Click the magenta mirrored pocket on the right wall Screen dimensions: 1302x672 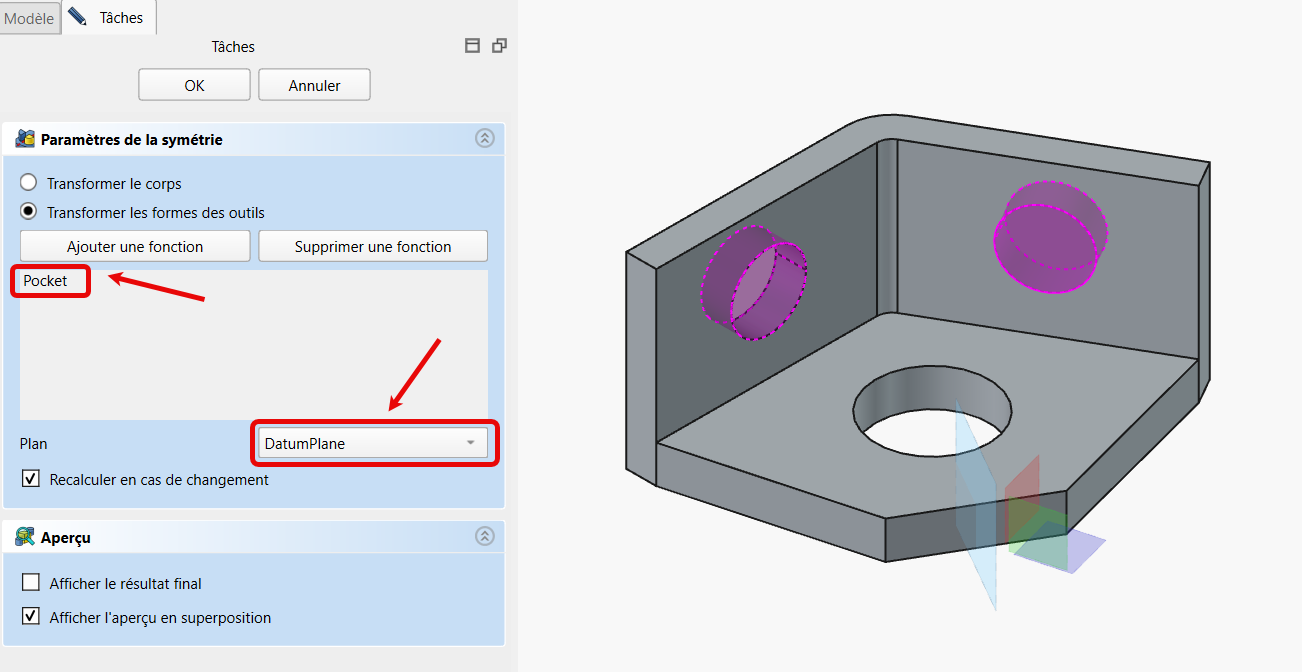click(x=1050, y=238)
